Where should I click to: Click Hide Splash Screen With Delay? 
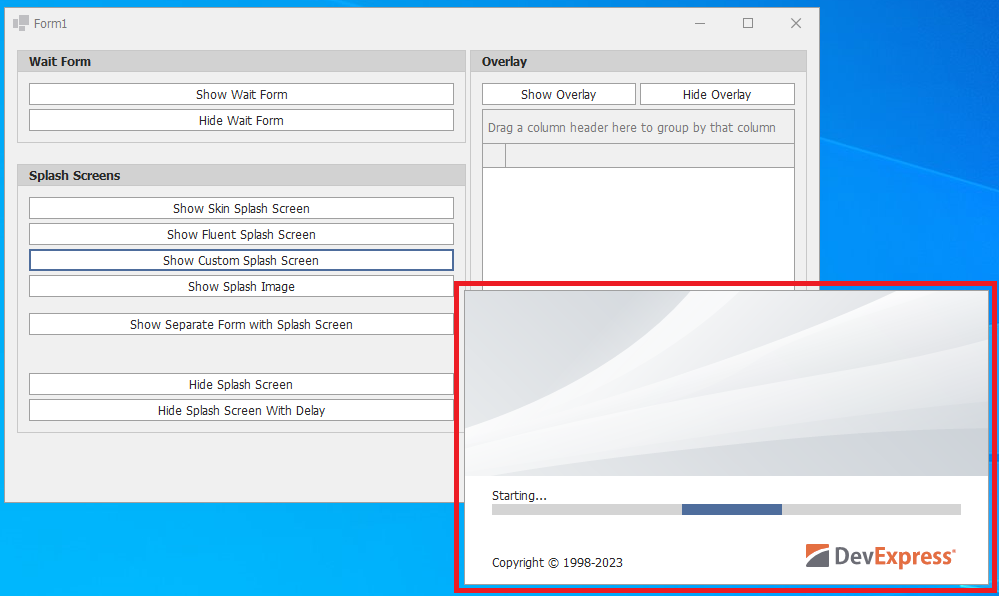click(x=241, y=411)
